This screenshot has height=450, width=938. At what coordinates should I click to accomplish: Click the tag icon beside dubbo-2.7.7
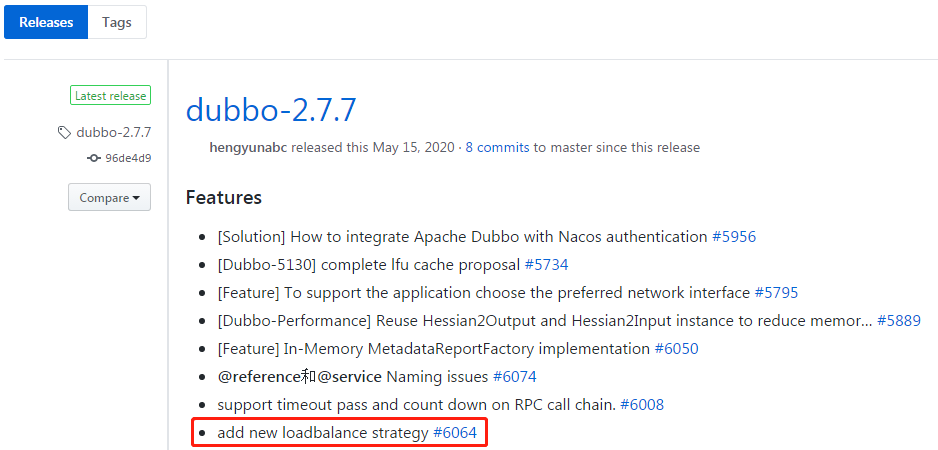point(64,132)
